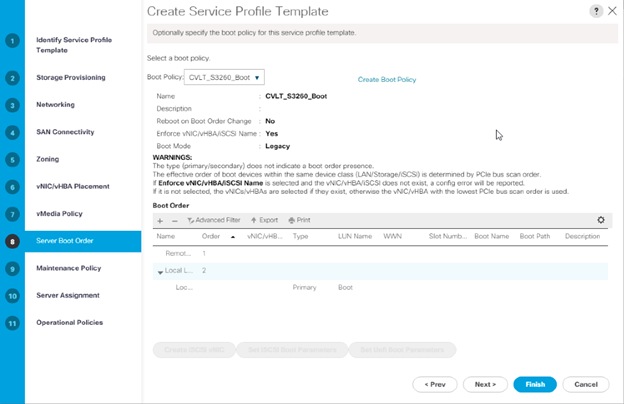The width and height of the screenshot is (624, 404).
Task: Print the boot order table
Action: pos(299,220)
